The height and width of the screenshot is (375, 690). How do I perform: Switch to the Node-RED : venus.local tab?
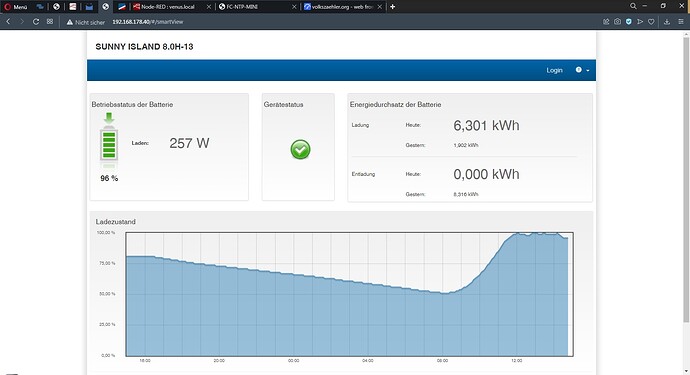[167, 7]
